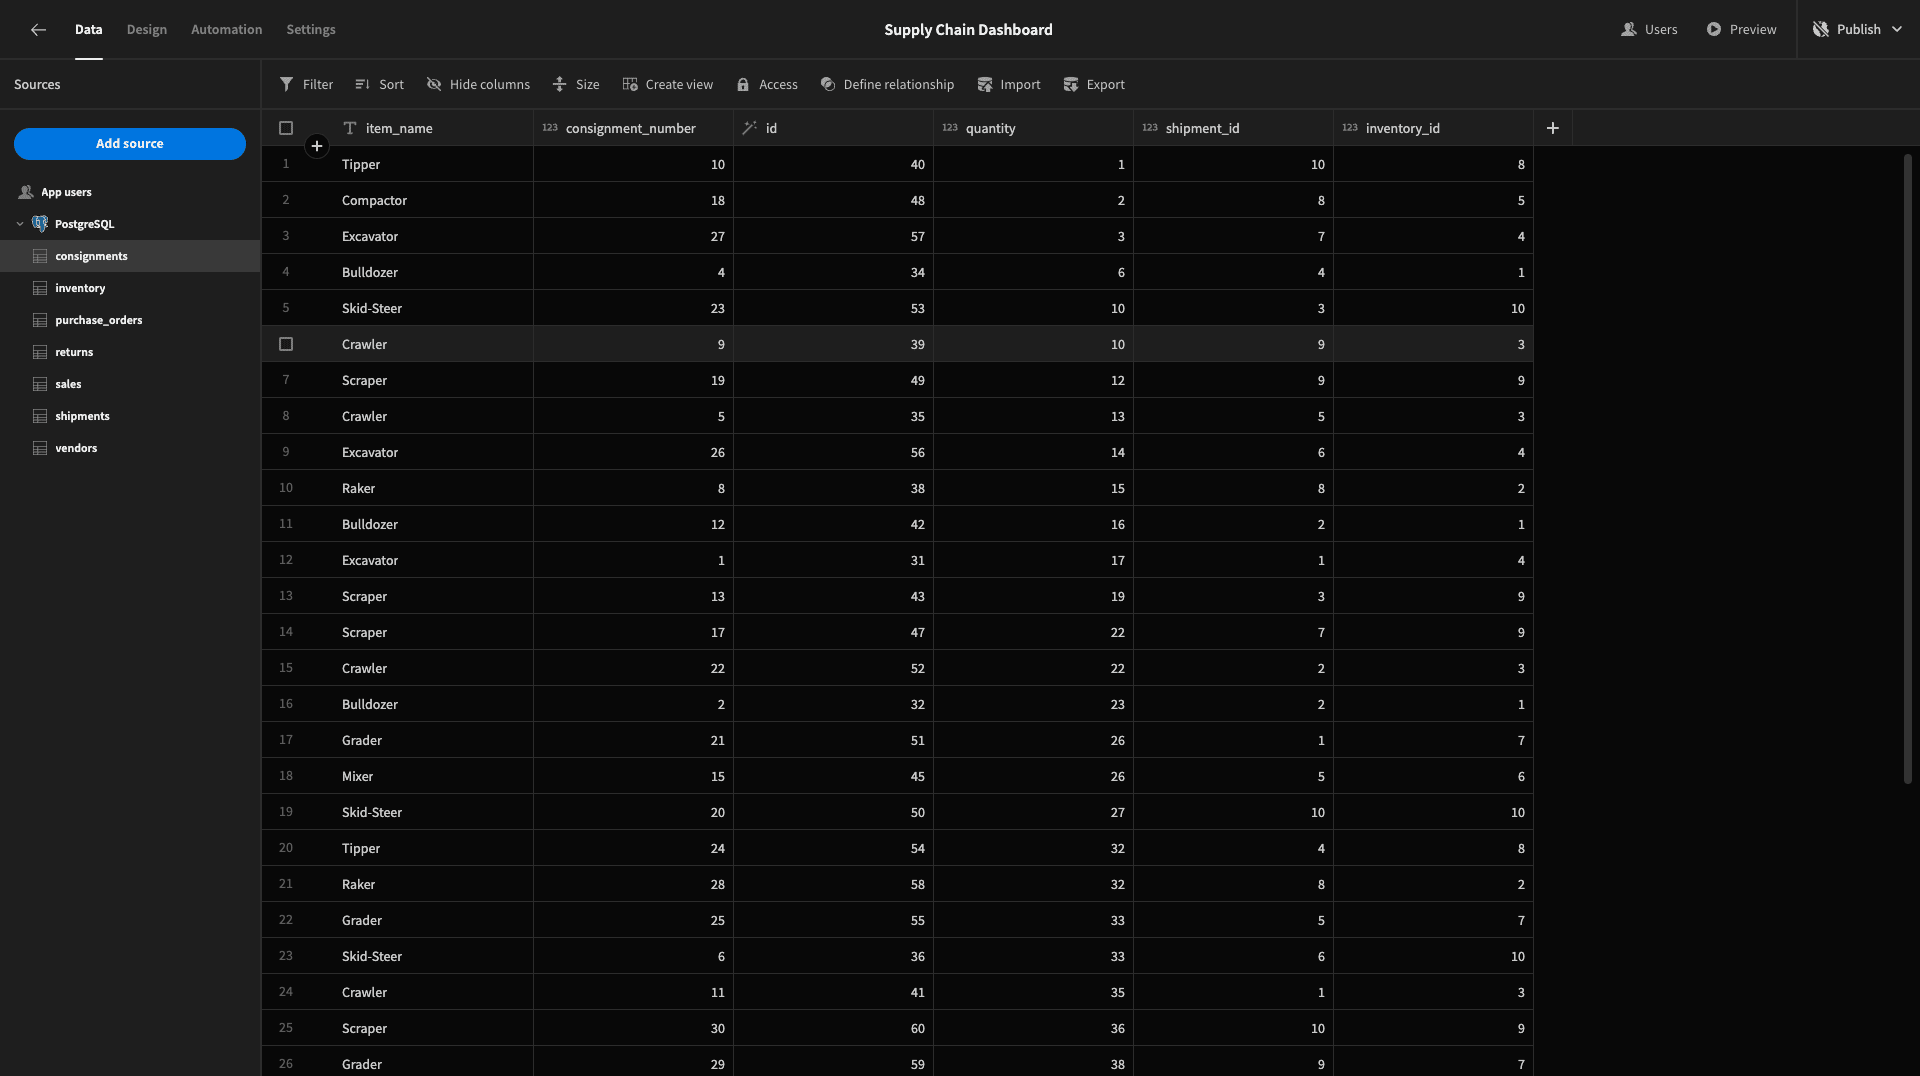
Task: Click consignment_number cell with value 21
Action: tap(633, 740)
